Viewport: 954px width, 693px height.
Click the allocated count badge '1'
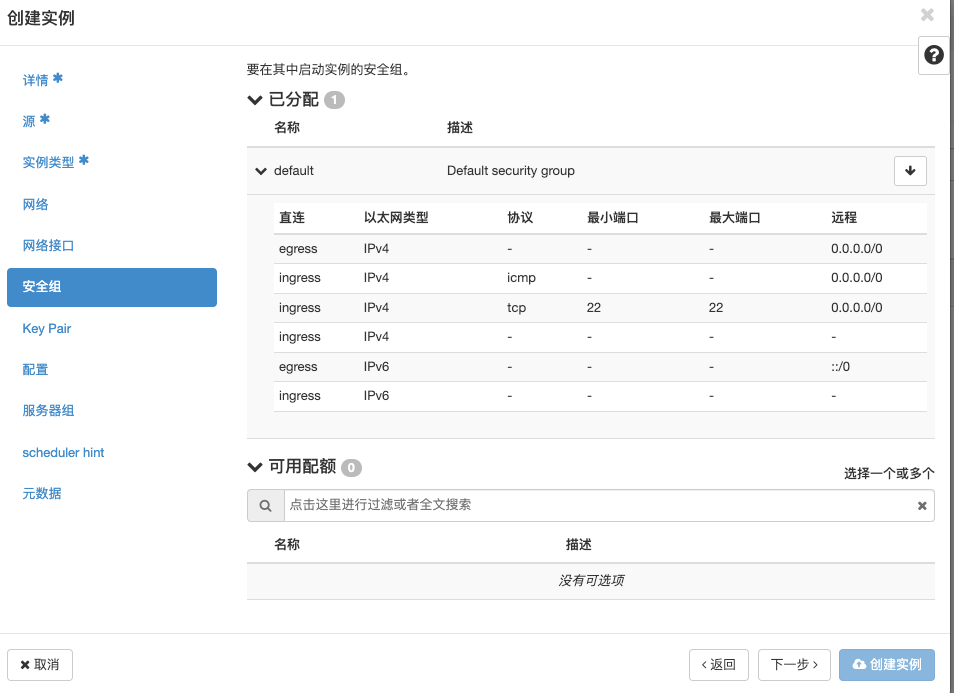point(334,100)
